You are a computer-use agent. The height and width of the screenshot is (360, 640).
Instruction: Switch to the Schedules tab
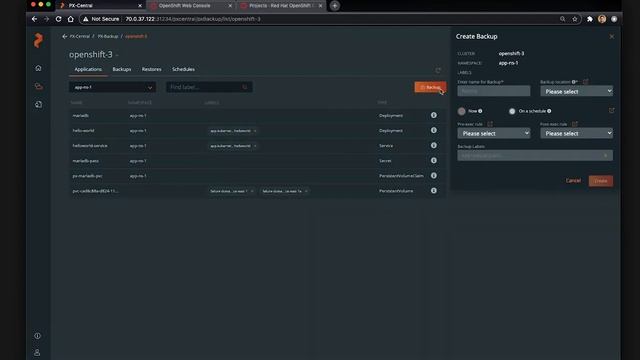pyautogui.click(x=183, y=69)
